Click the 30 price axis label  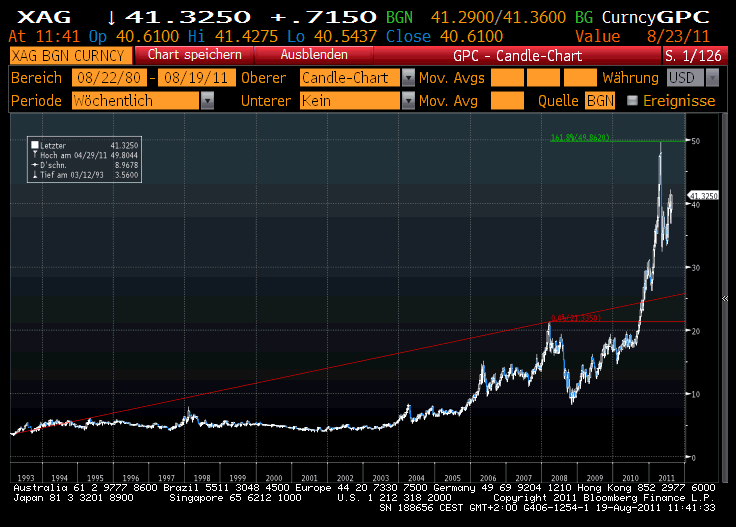tap(696, 267)
